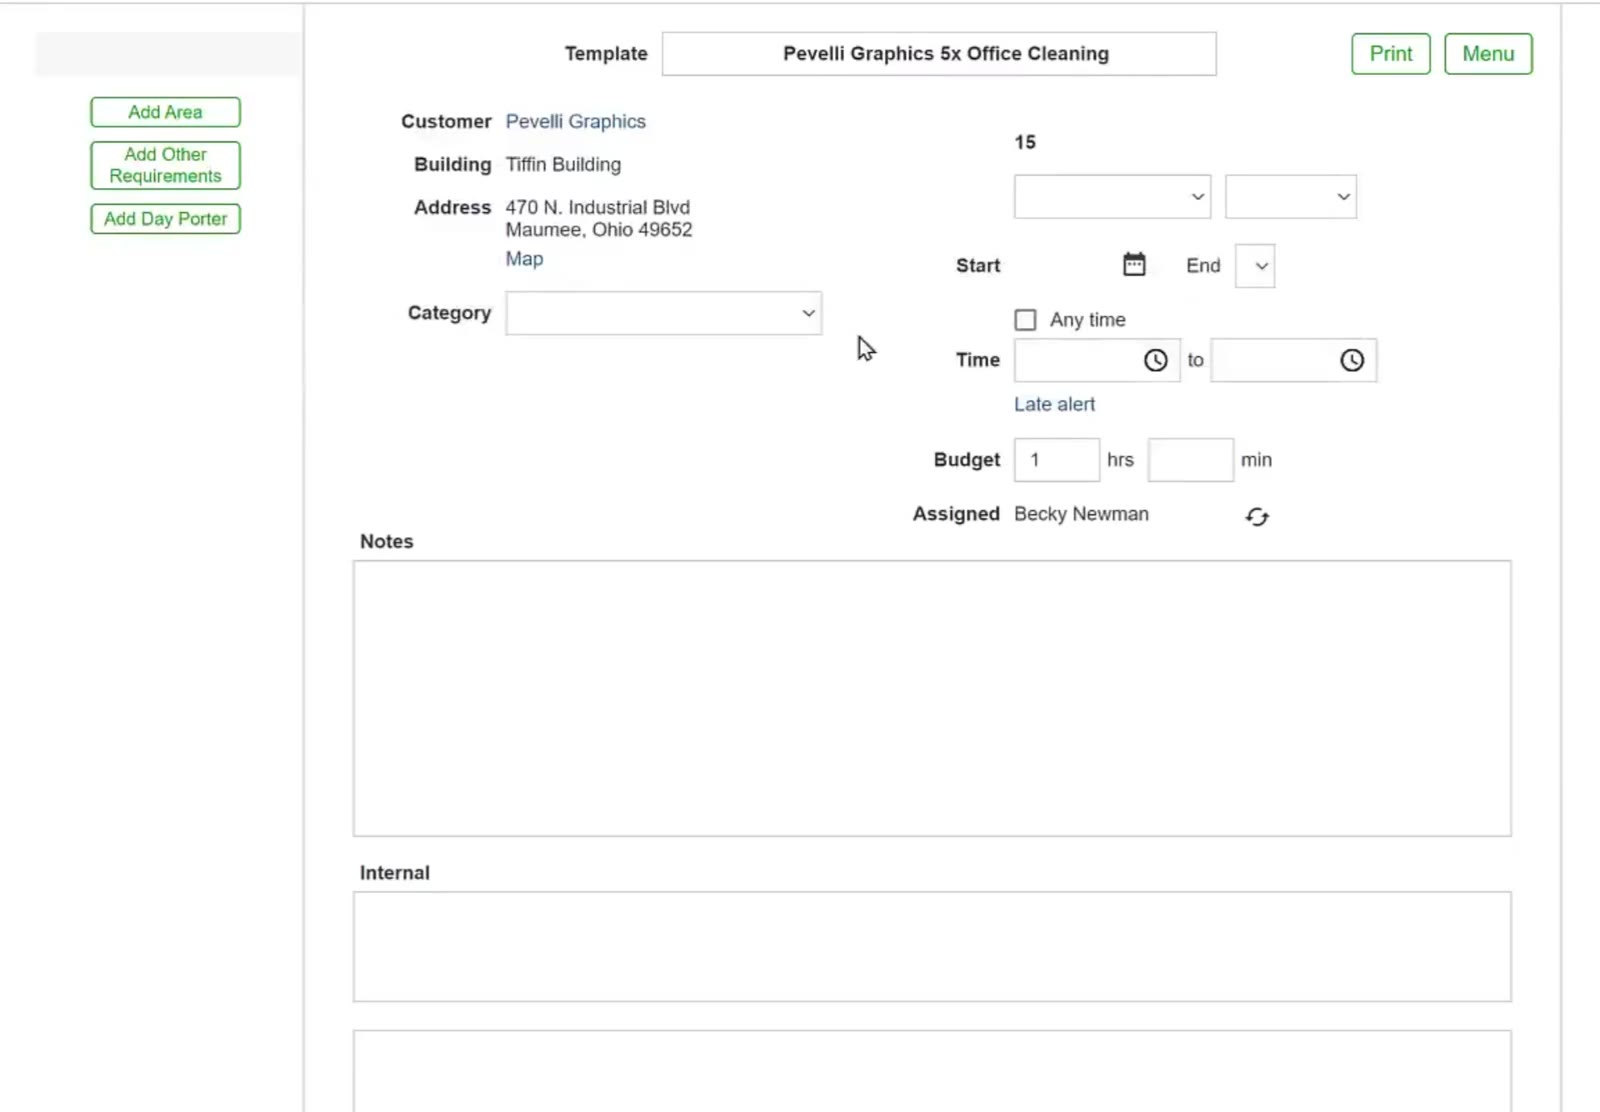Click the Maumee, Ohio 49652 text
This screenshot has height=1112, width=1600.
tap(598, 229)
